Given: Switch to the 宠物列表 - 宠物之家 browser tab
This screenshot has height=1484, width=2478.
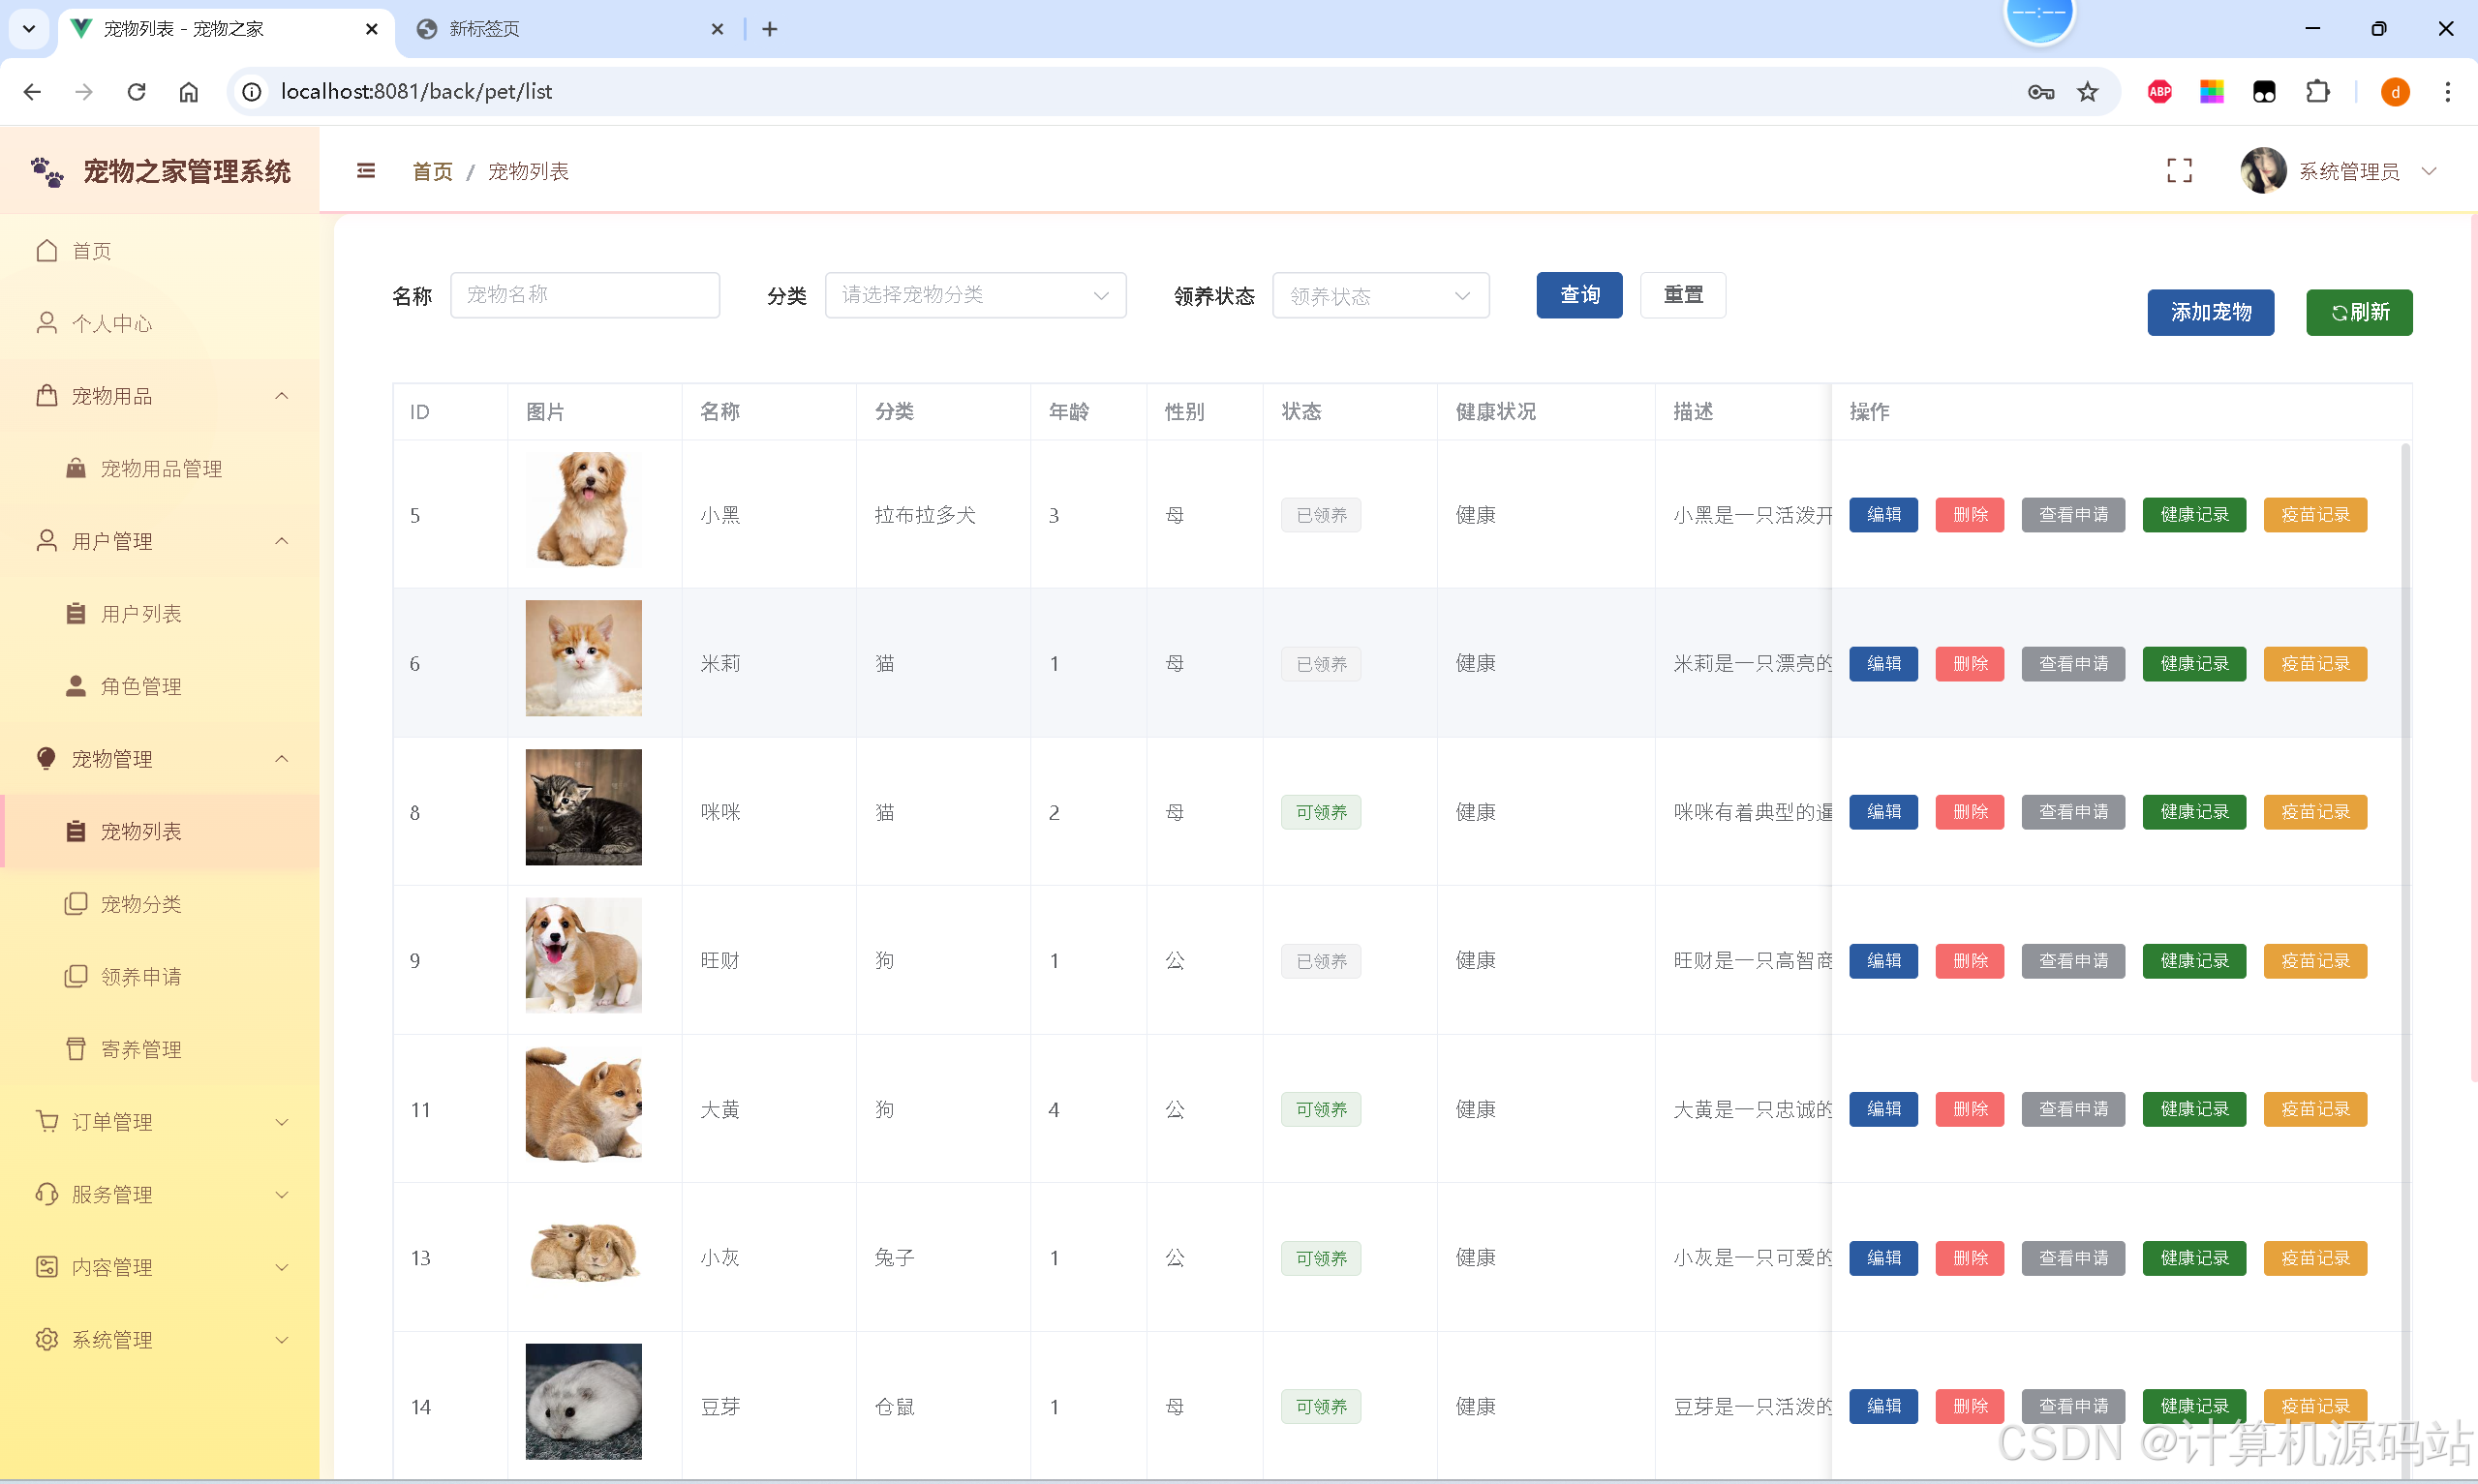Looking at the screenshot, I should tap(225, 29).
